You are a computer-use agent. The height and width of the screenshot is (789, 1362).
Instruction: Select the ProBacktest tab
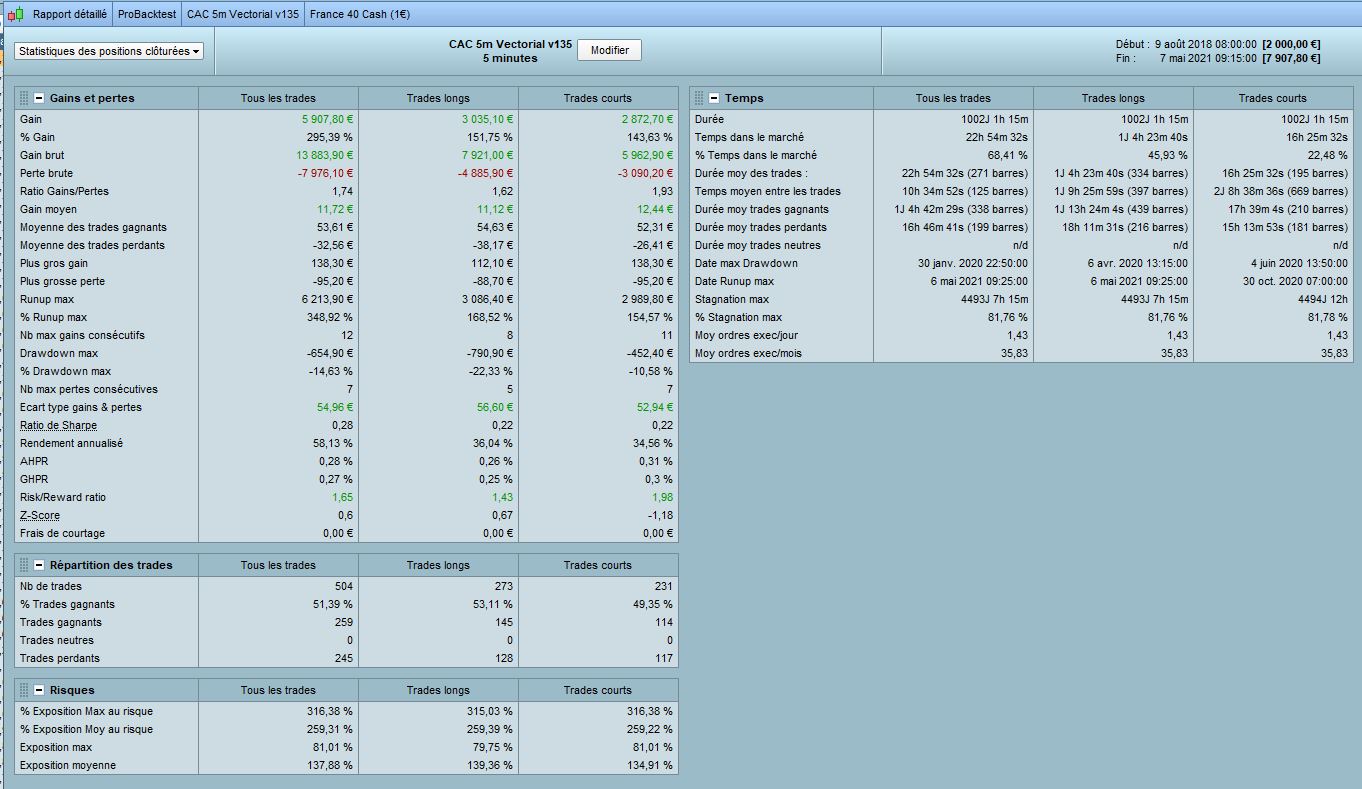147,15
